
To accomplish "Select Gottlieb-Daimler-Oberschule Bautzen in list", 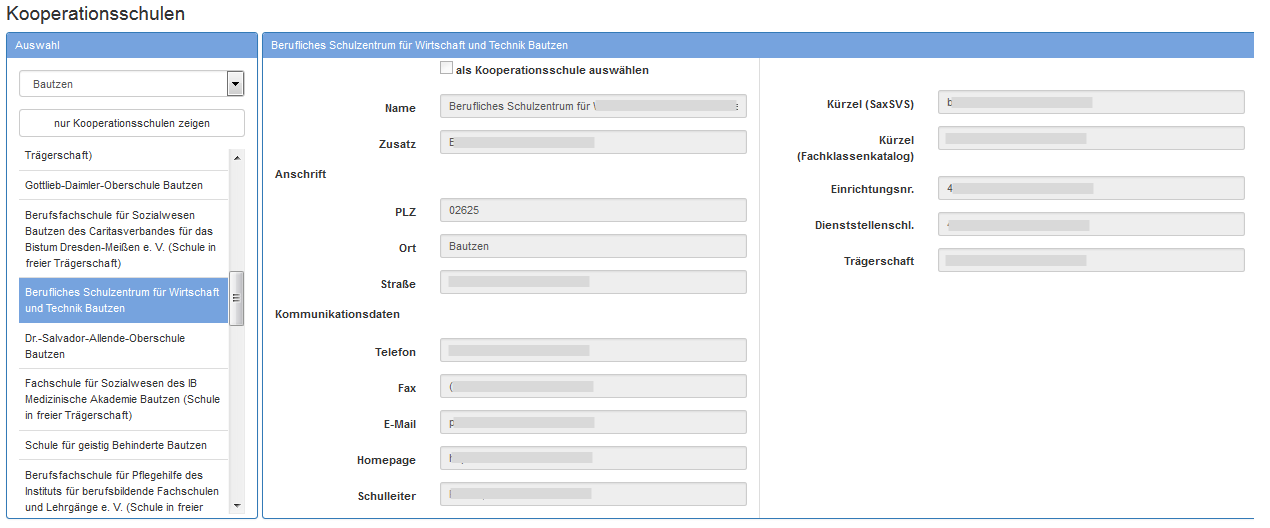I will [114, 185].
